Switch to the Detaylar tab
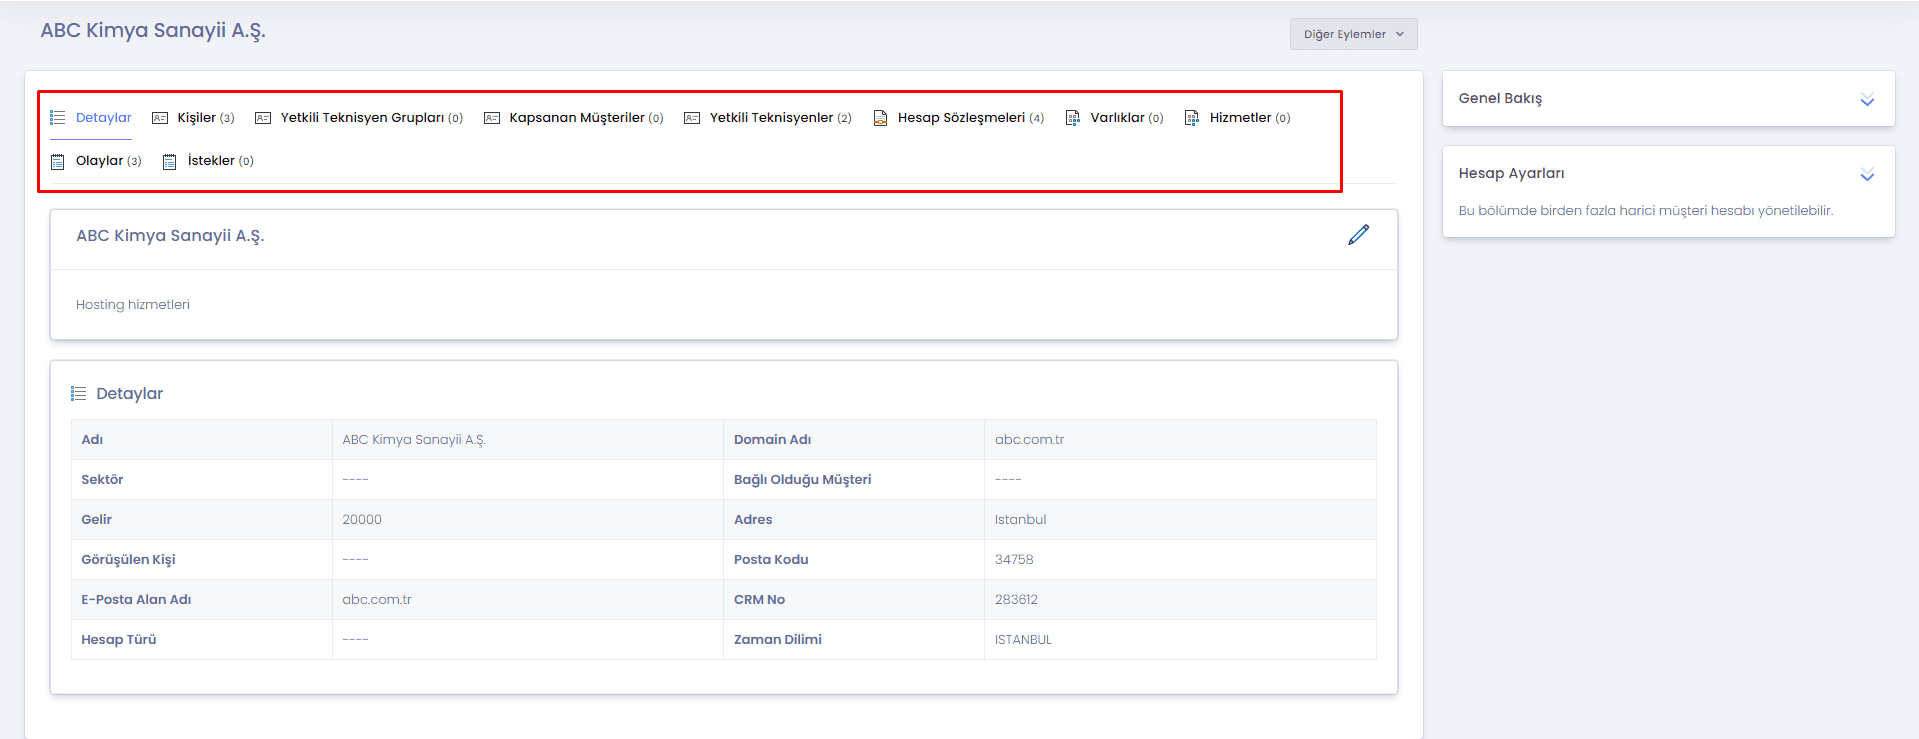The height and width of the screenshot is (739, 1919). point(91,118)
